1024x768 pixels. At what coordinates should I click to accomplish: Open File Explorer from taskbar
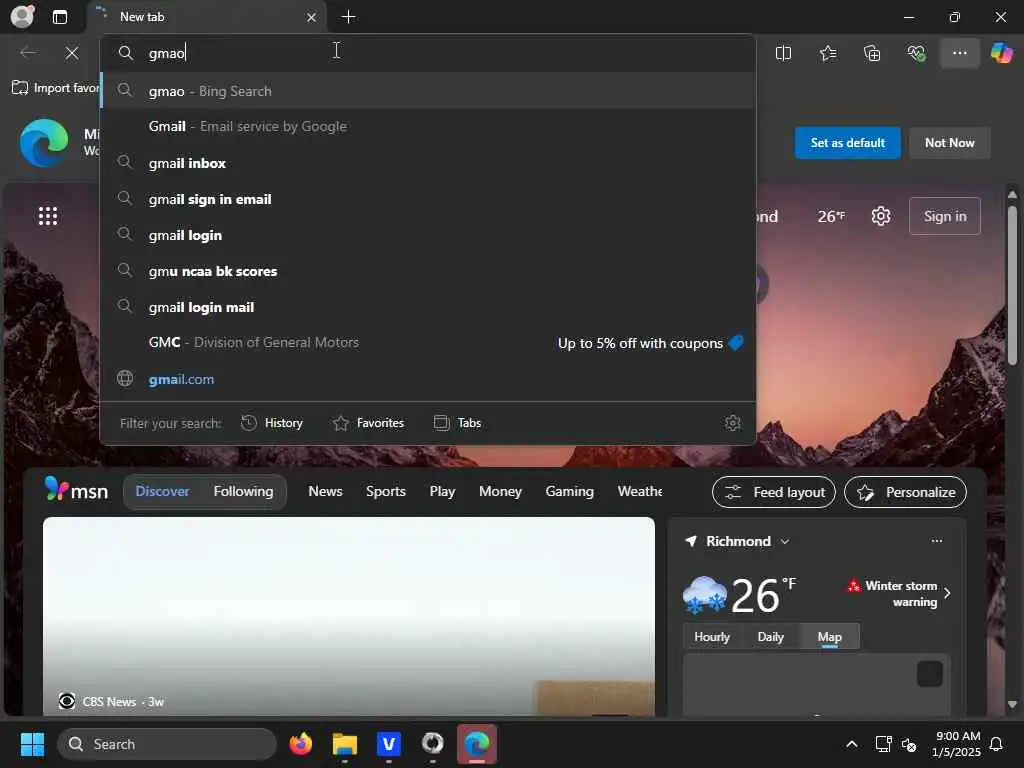[x=345, y=744]
